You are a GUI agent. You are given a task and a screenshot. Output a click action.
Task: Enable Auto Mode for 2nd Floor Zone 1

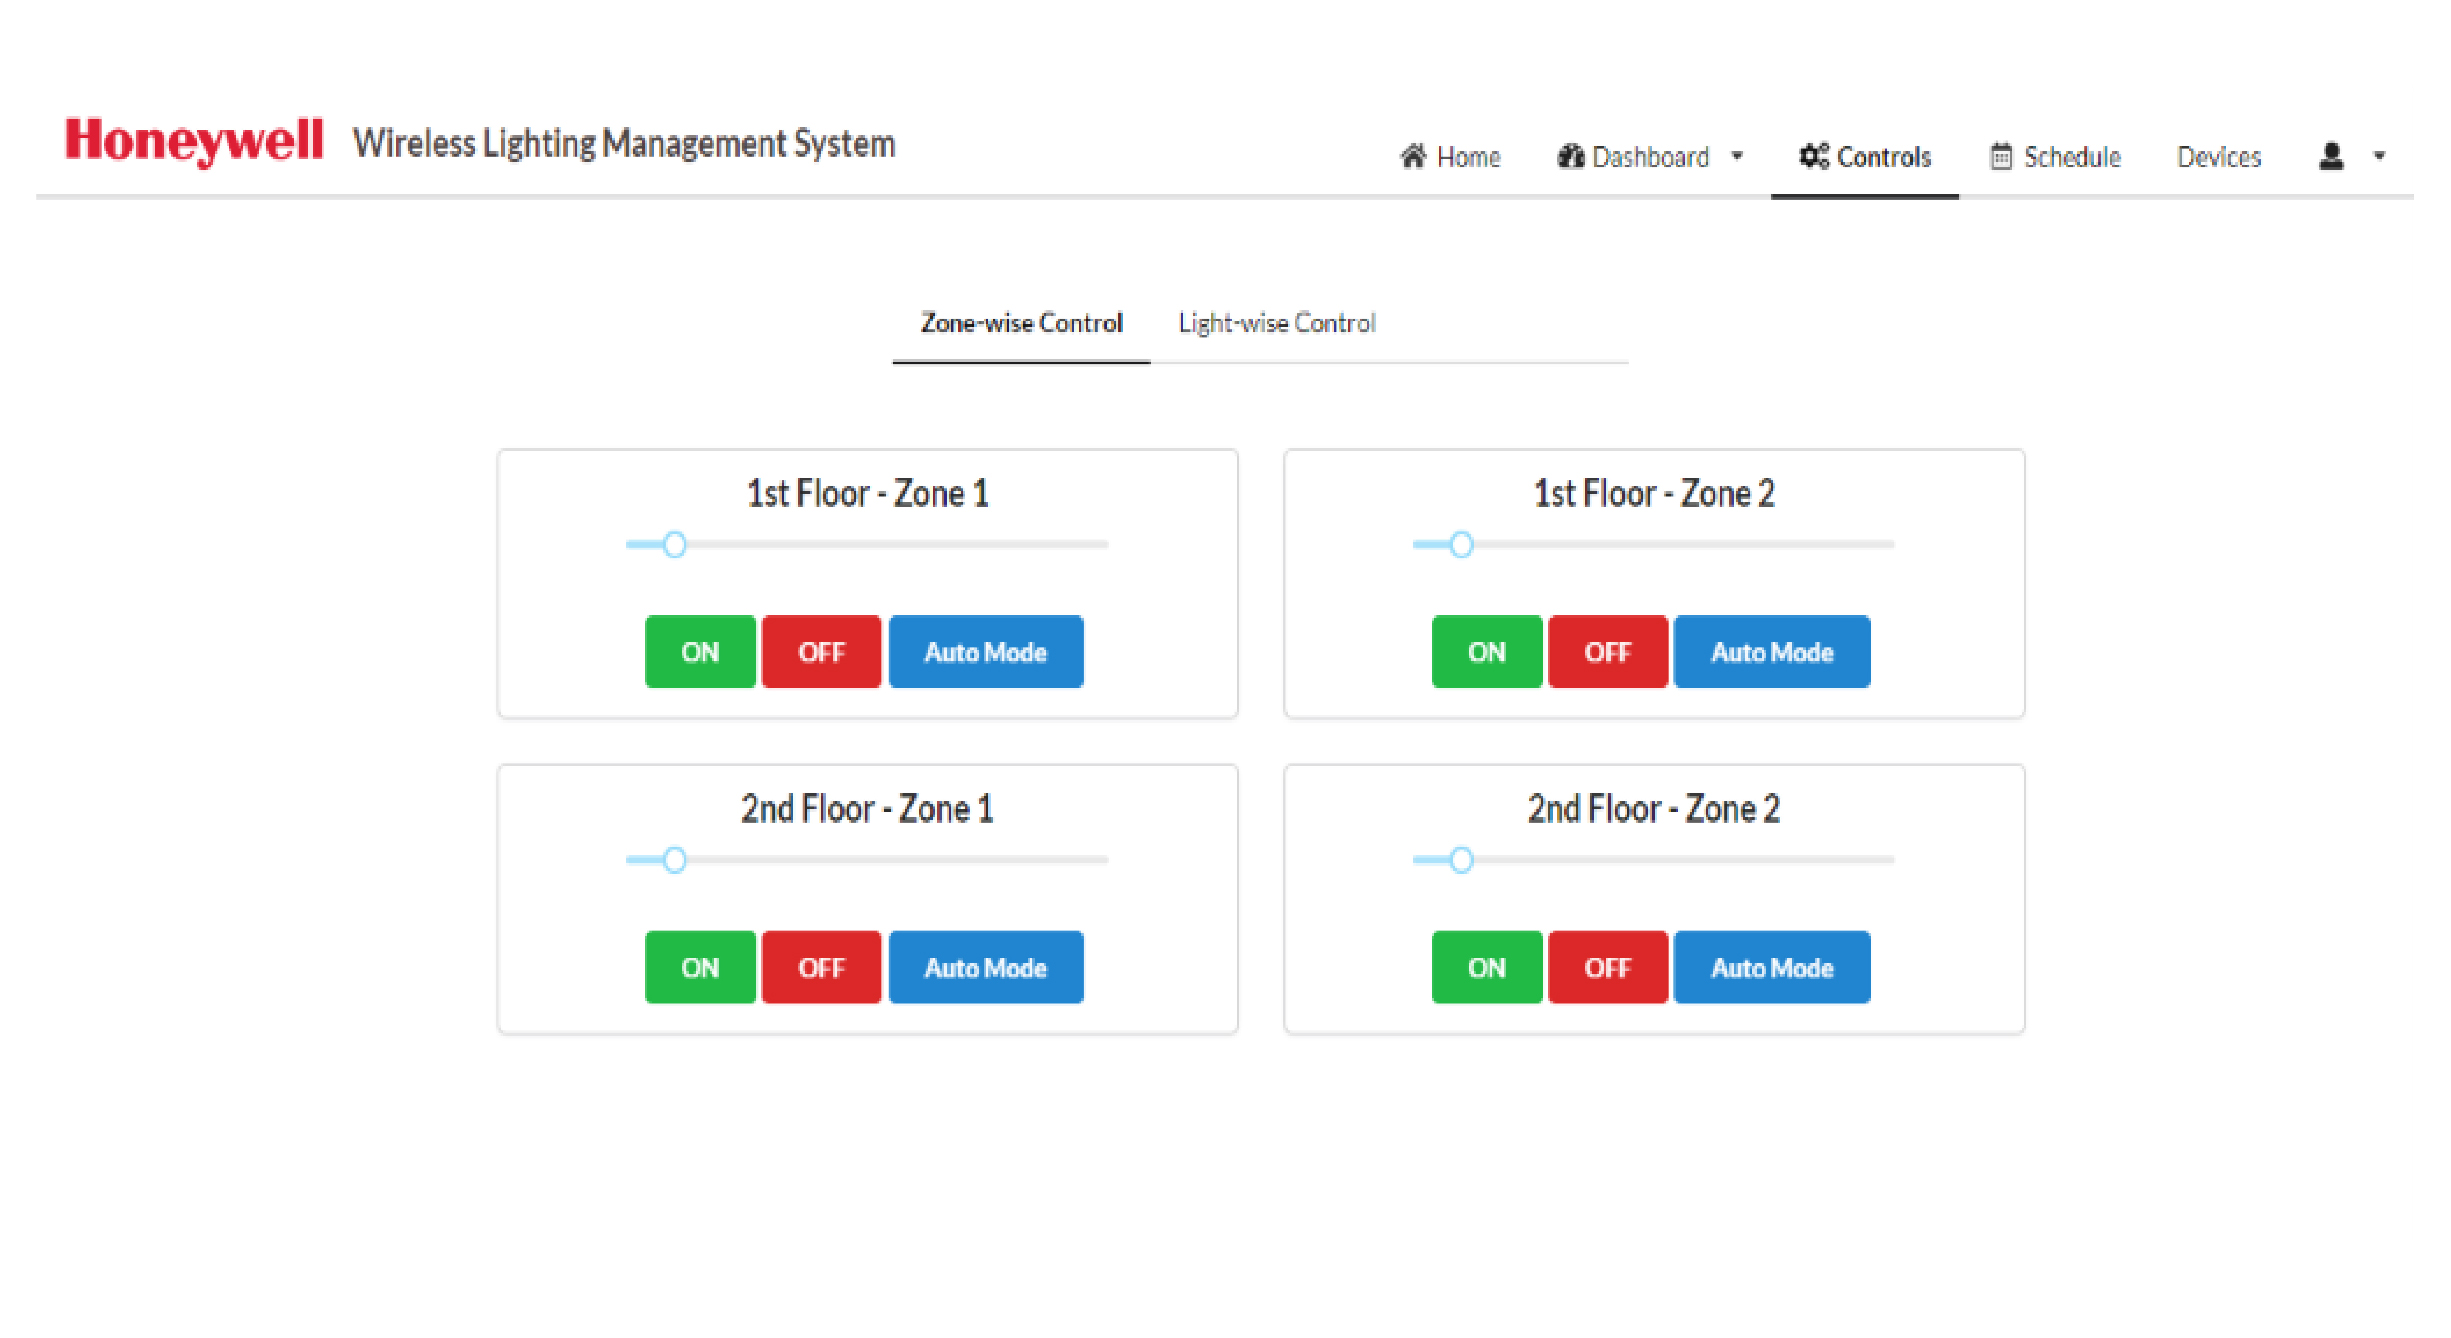986,967
